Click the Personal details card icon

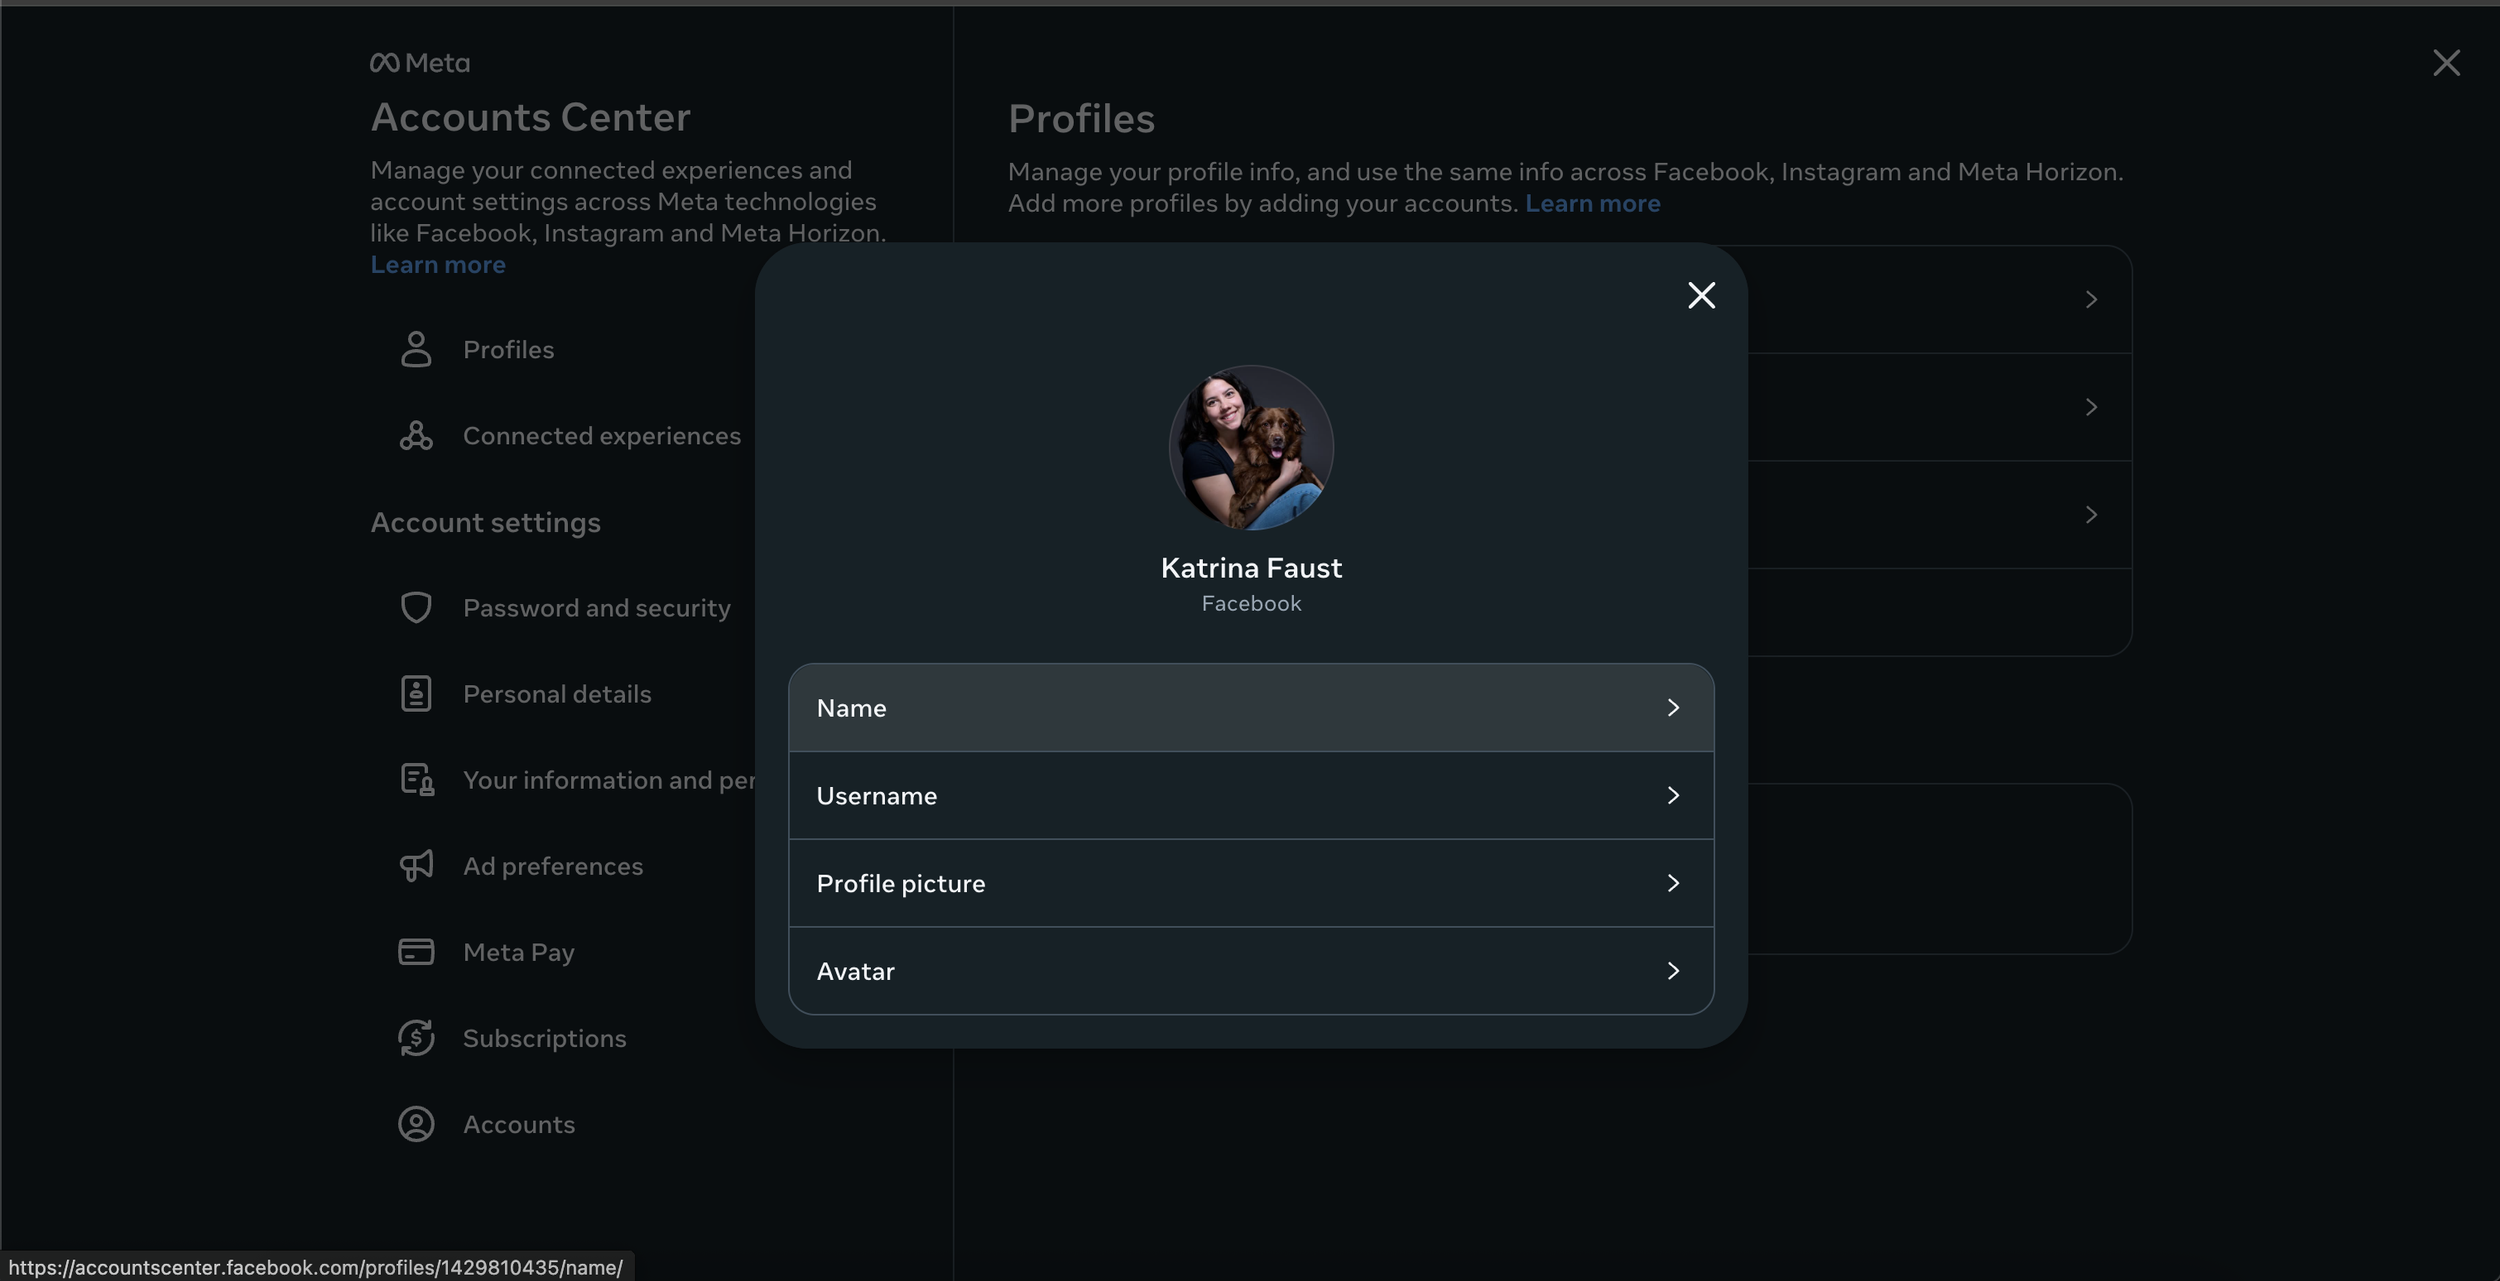pos(416,693)
